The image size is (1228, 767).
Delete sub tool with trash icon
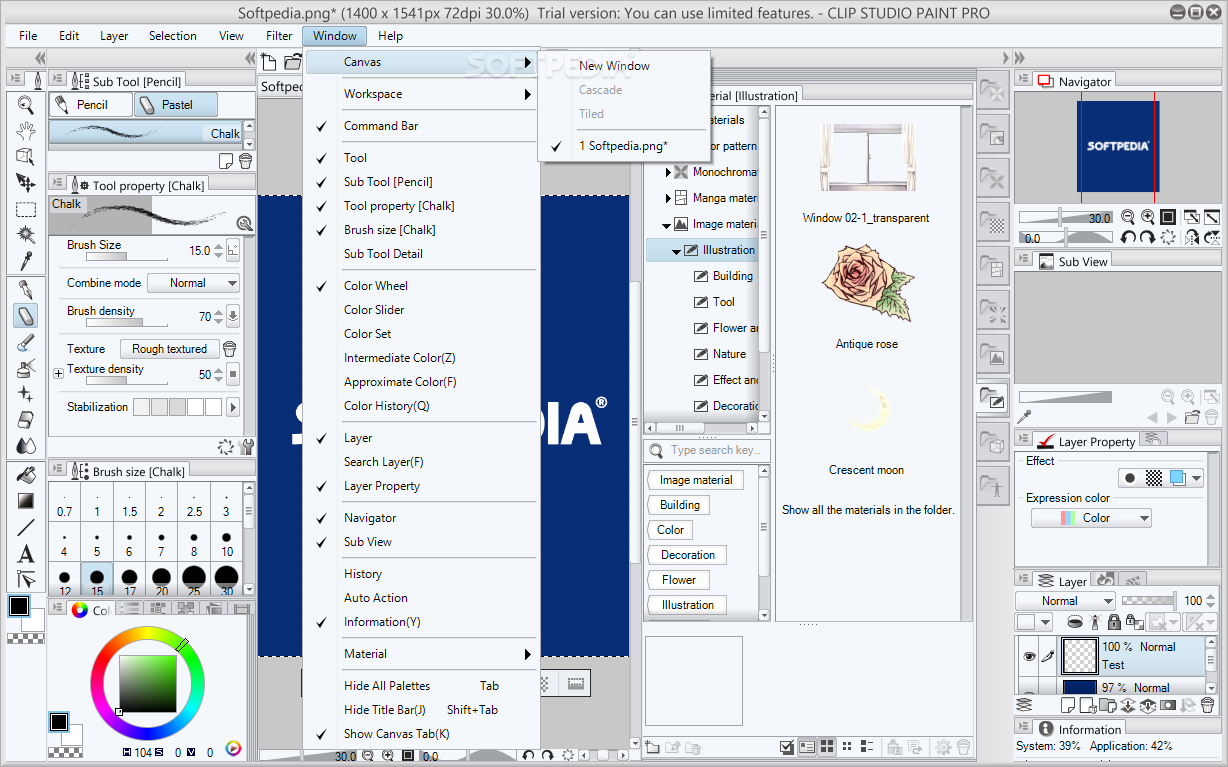click(x=246, y=160)
